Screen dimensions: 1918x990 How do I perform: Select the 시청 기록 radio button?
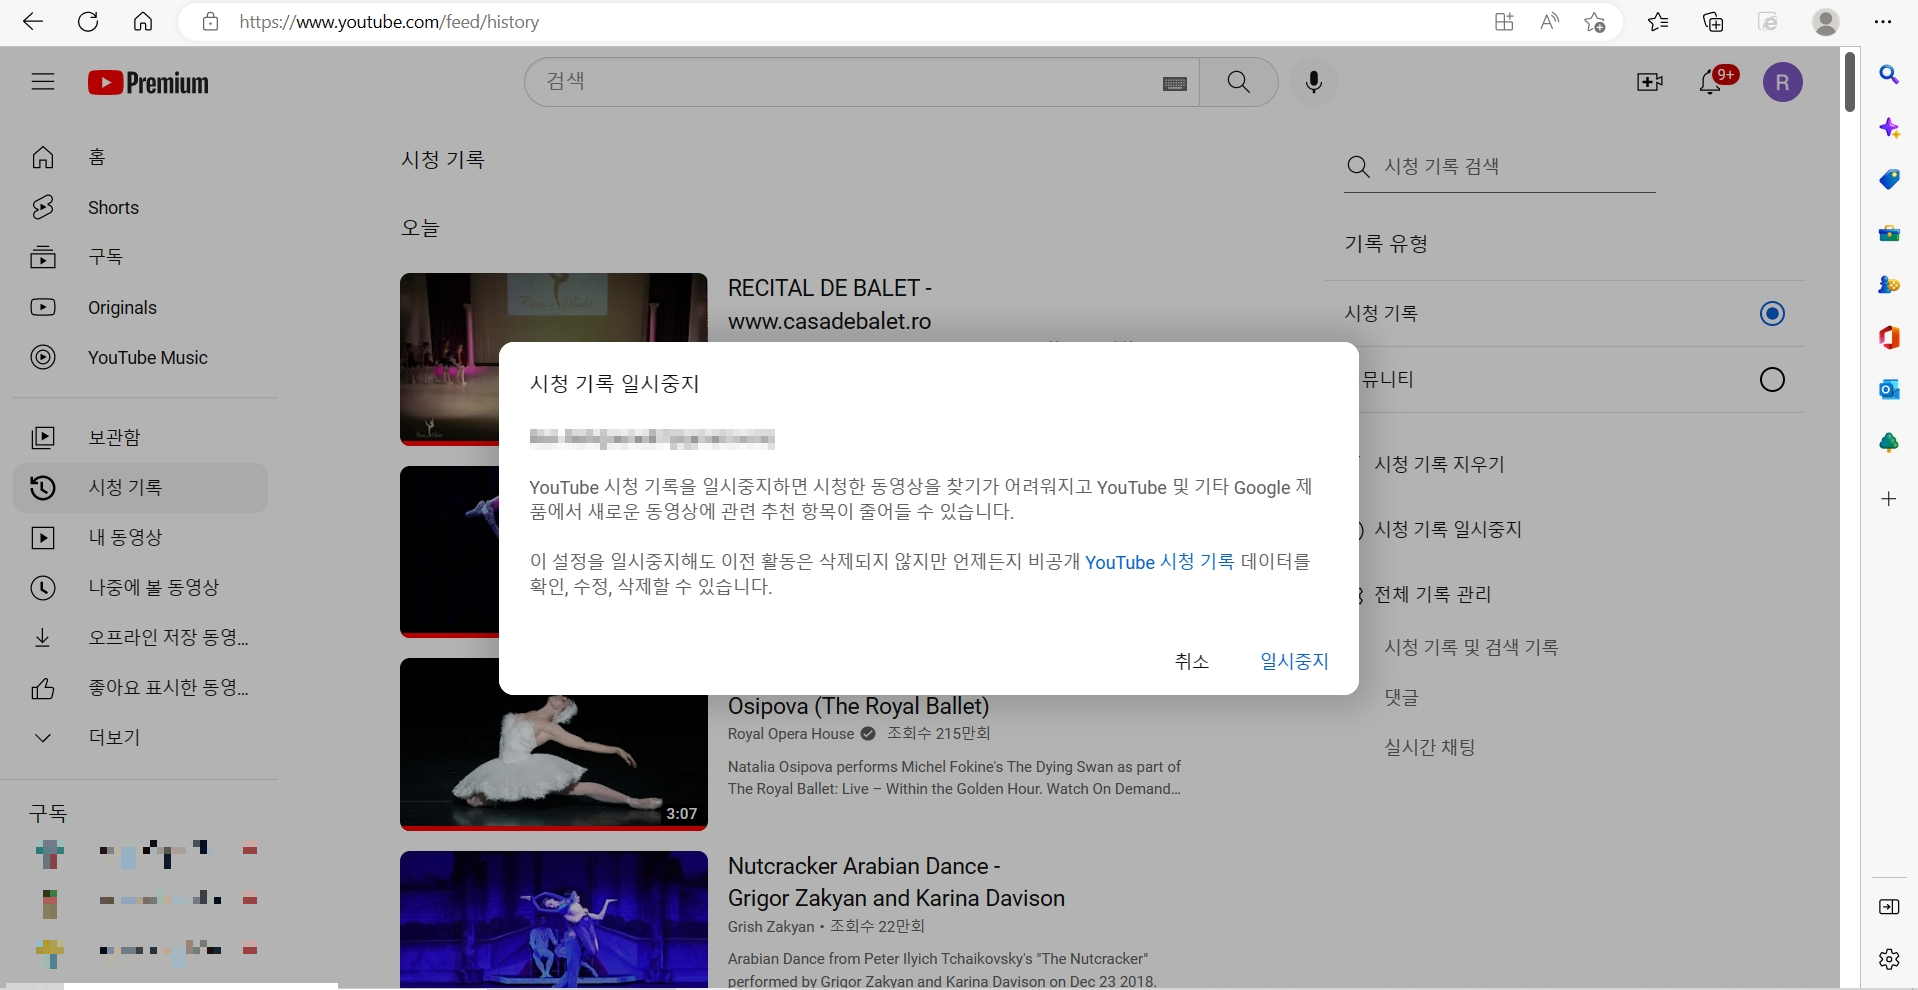point(1772,313)
